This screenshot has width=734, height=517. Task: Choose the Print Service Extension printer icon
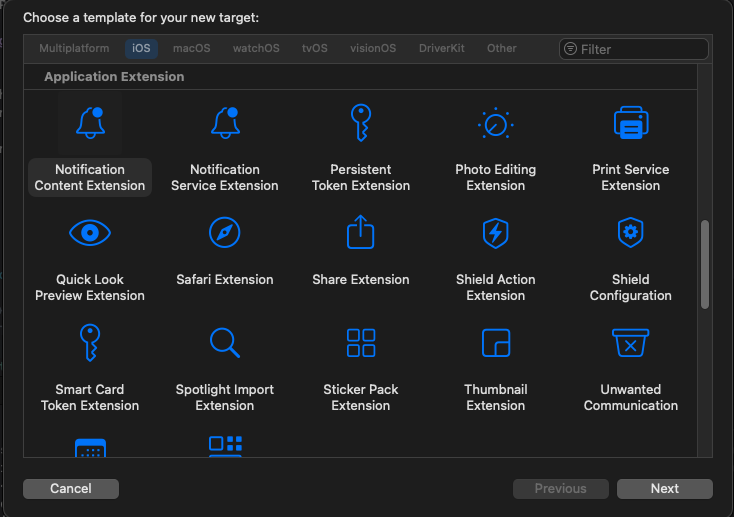[x=631, y=123]
